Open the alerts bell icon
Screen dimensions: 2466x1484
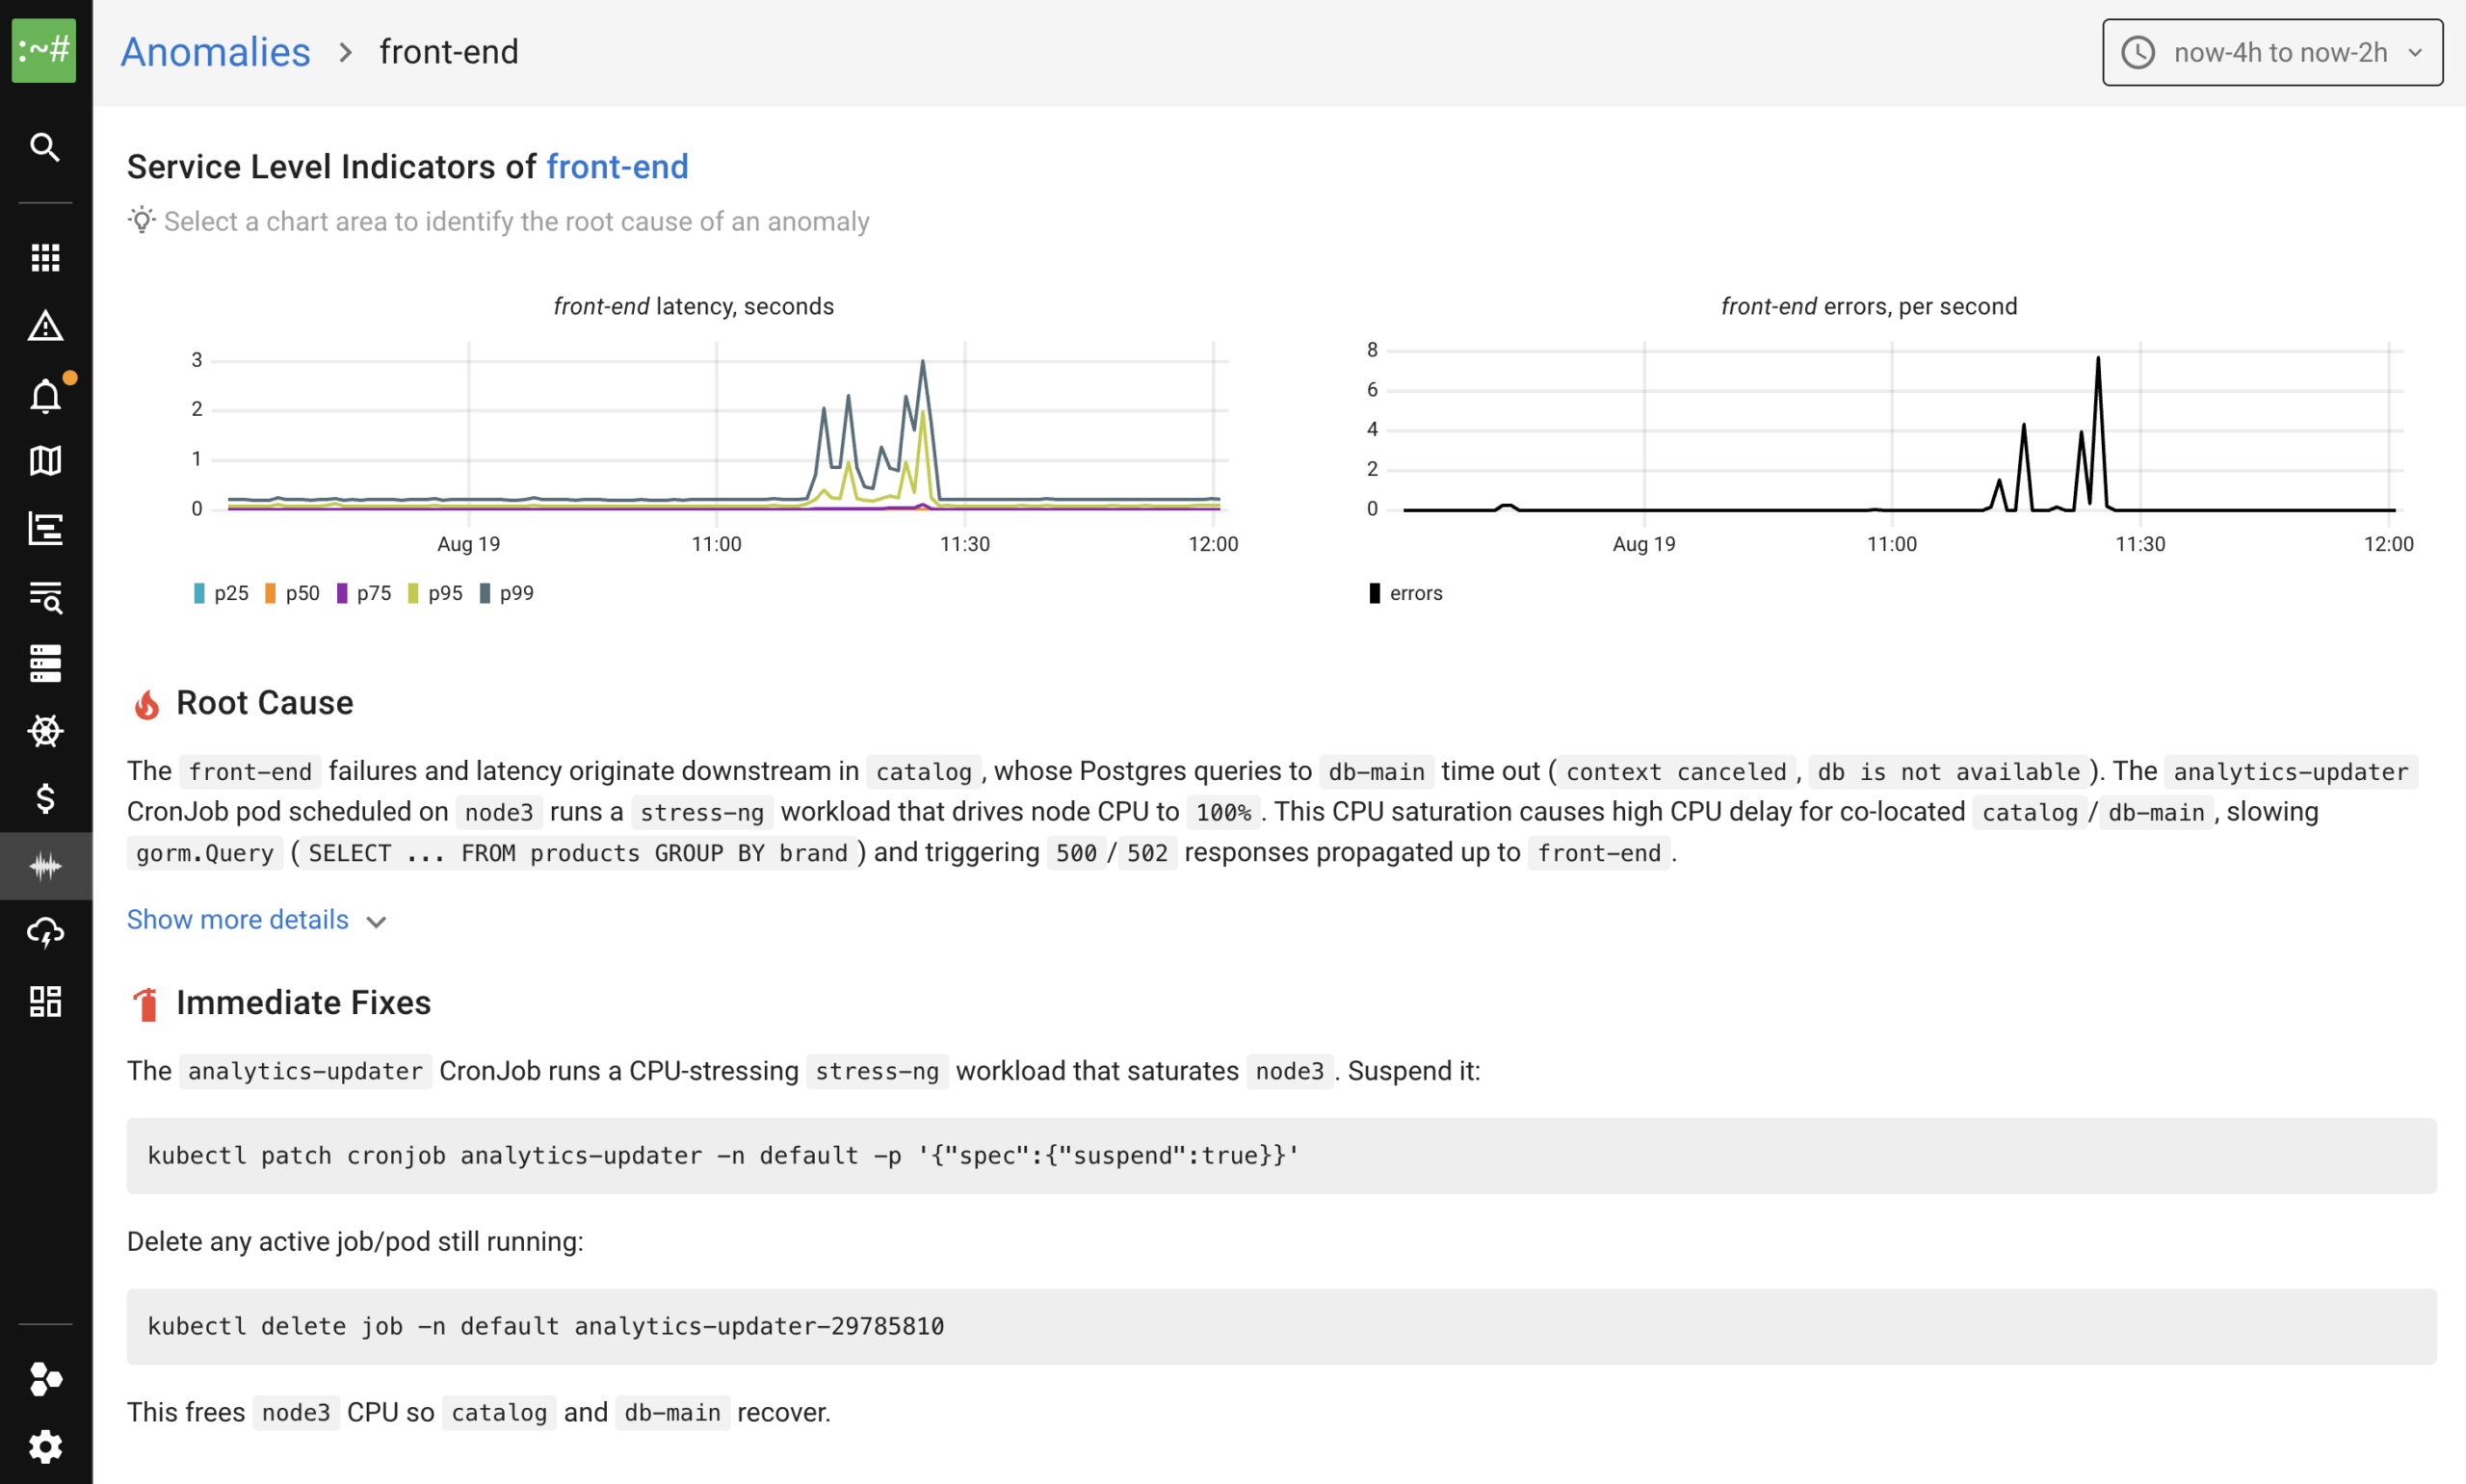tap(45, 396)
